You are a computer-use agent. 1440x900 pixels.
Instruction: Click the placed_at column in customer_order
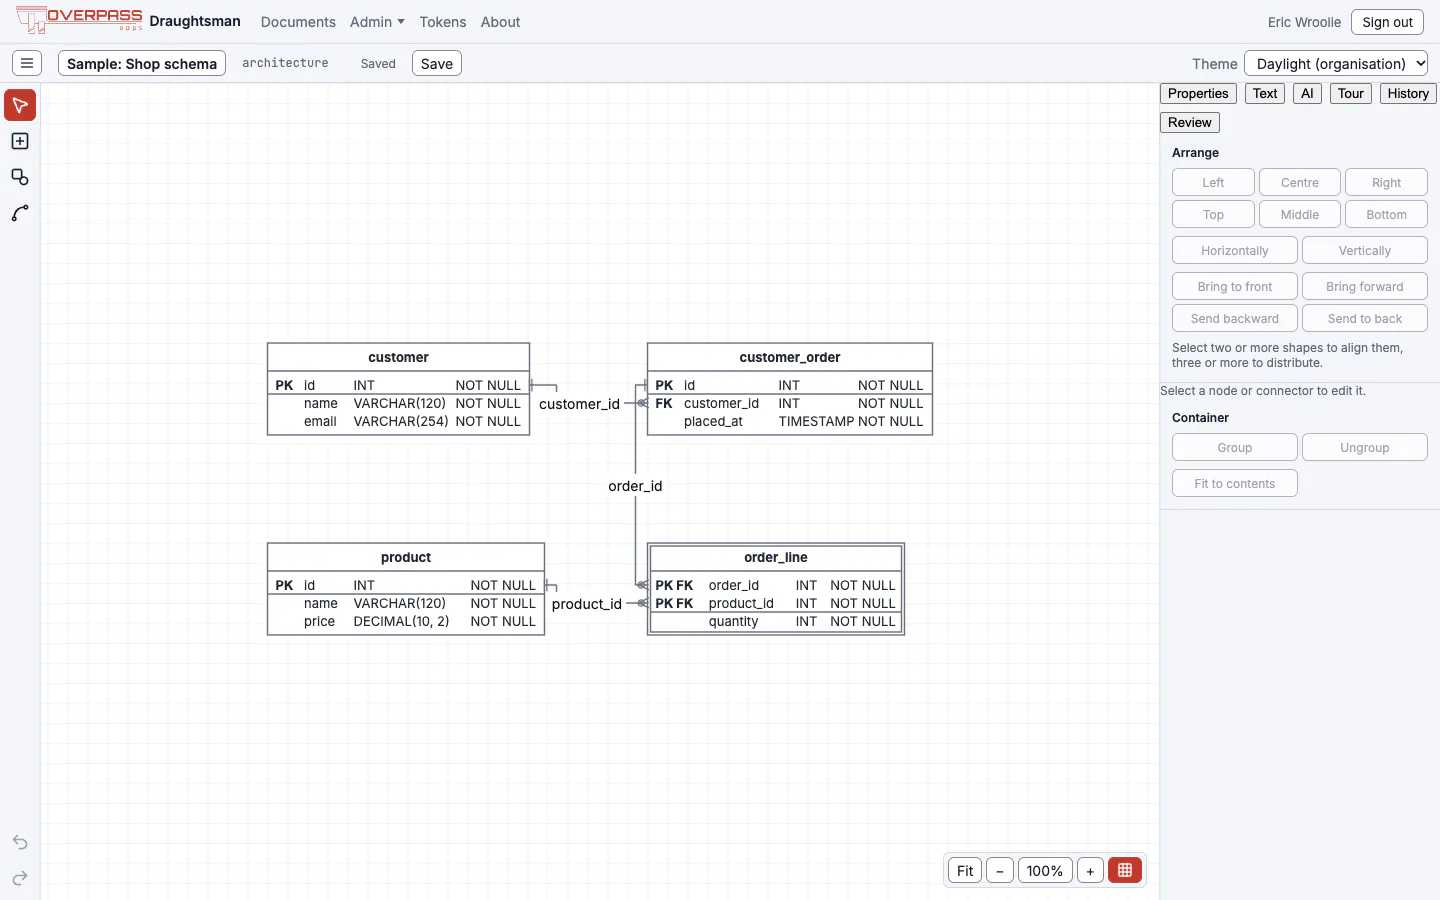[790, 421]
